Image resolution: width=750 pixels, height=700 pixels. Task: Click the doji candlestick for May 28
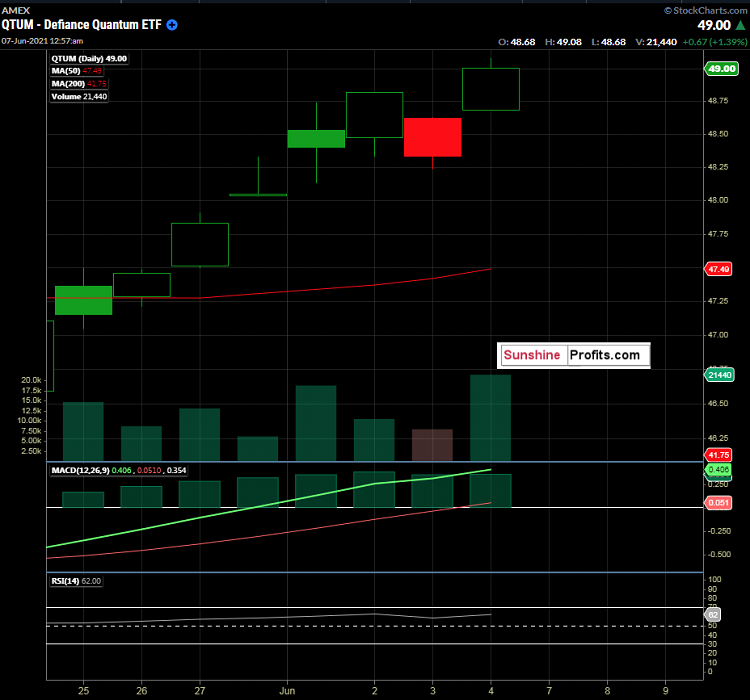tap(258, 195)
